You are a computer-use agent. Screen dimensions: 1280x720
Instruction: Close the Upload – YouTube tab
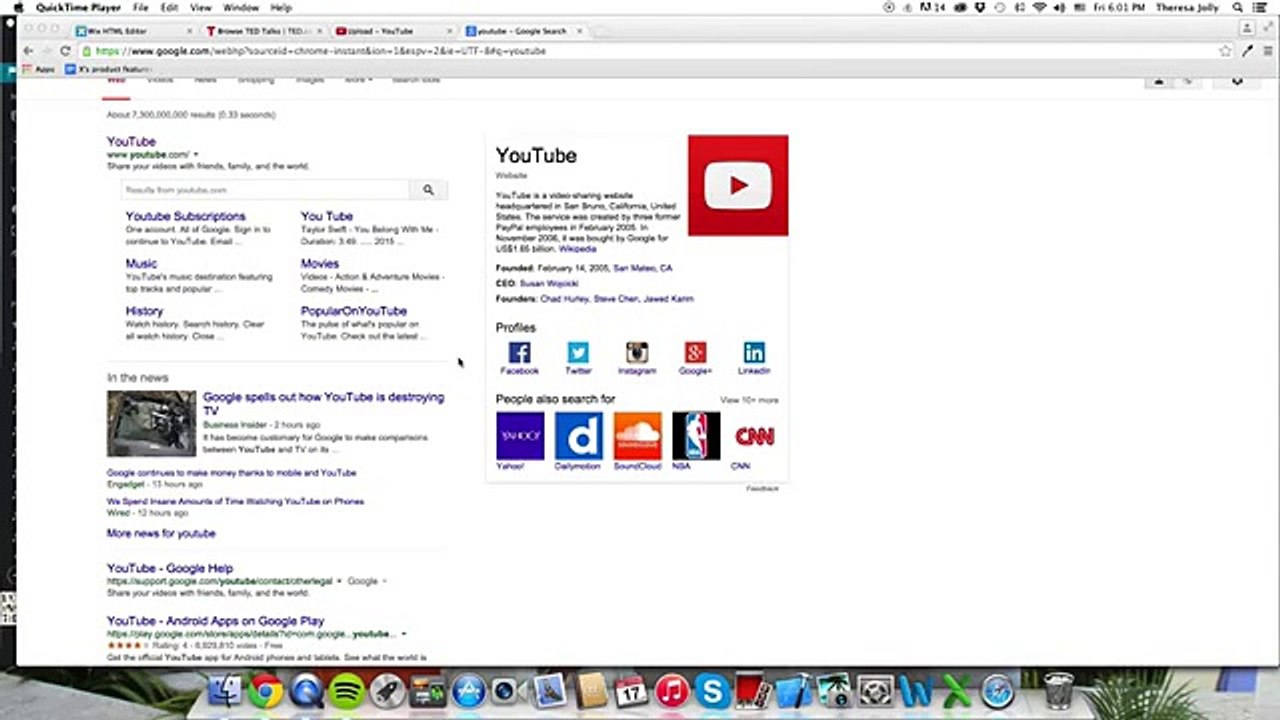tap(448, 31)
